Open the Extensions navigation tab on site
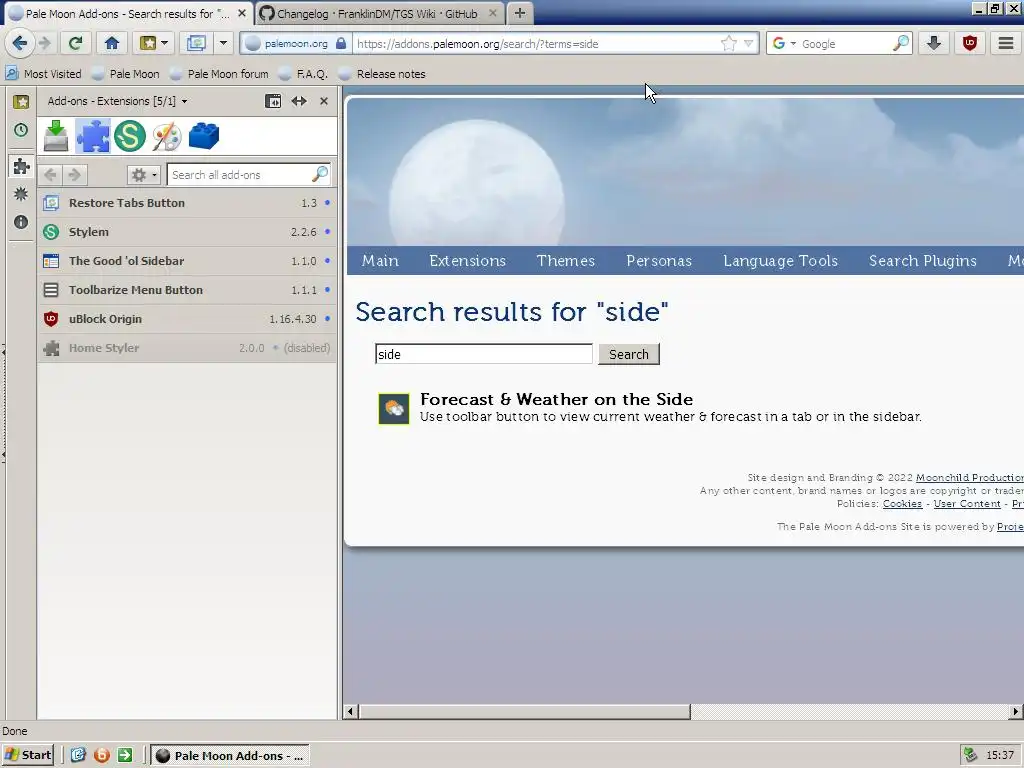 click(x=468, y=261)
